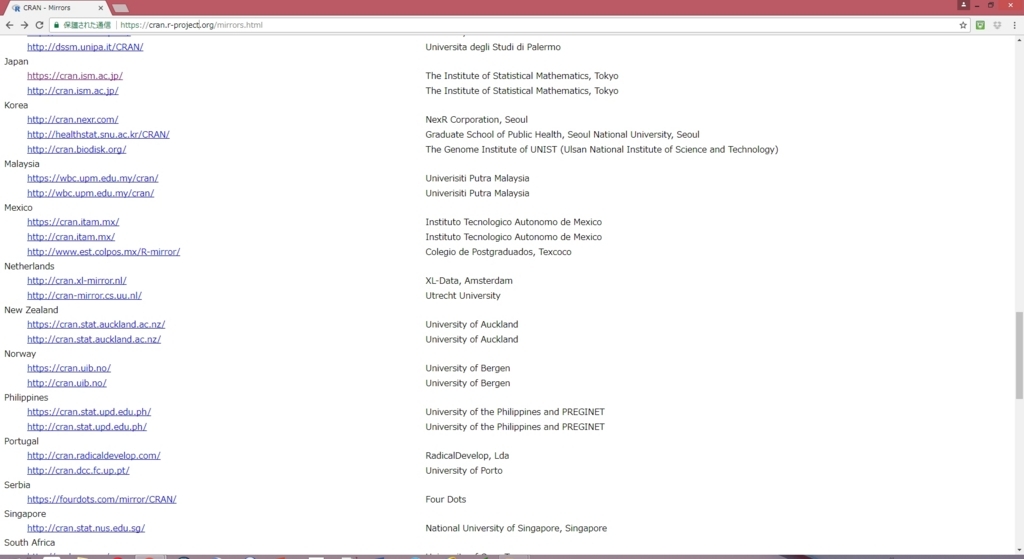
Task: Open http://cran-mirror.cs.uu.nl/ link
Action: click(x=84, y=296)
